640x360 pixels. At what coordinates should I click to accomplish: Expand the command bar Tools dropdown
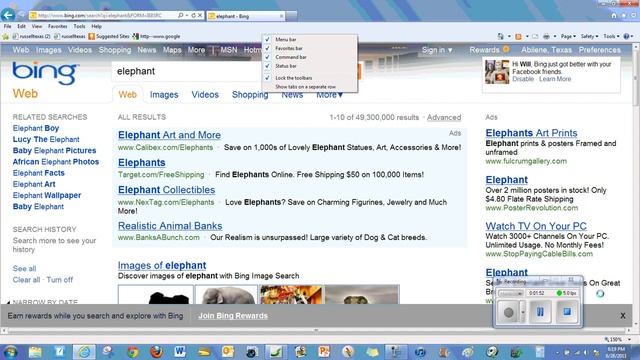[611, 36]
